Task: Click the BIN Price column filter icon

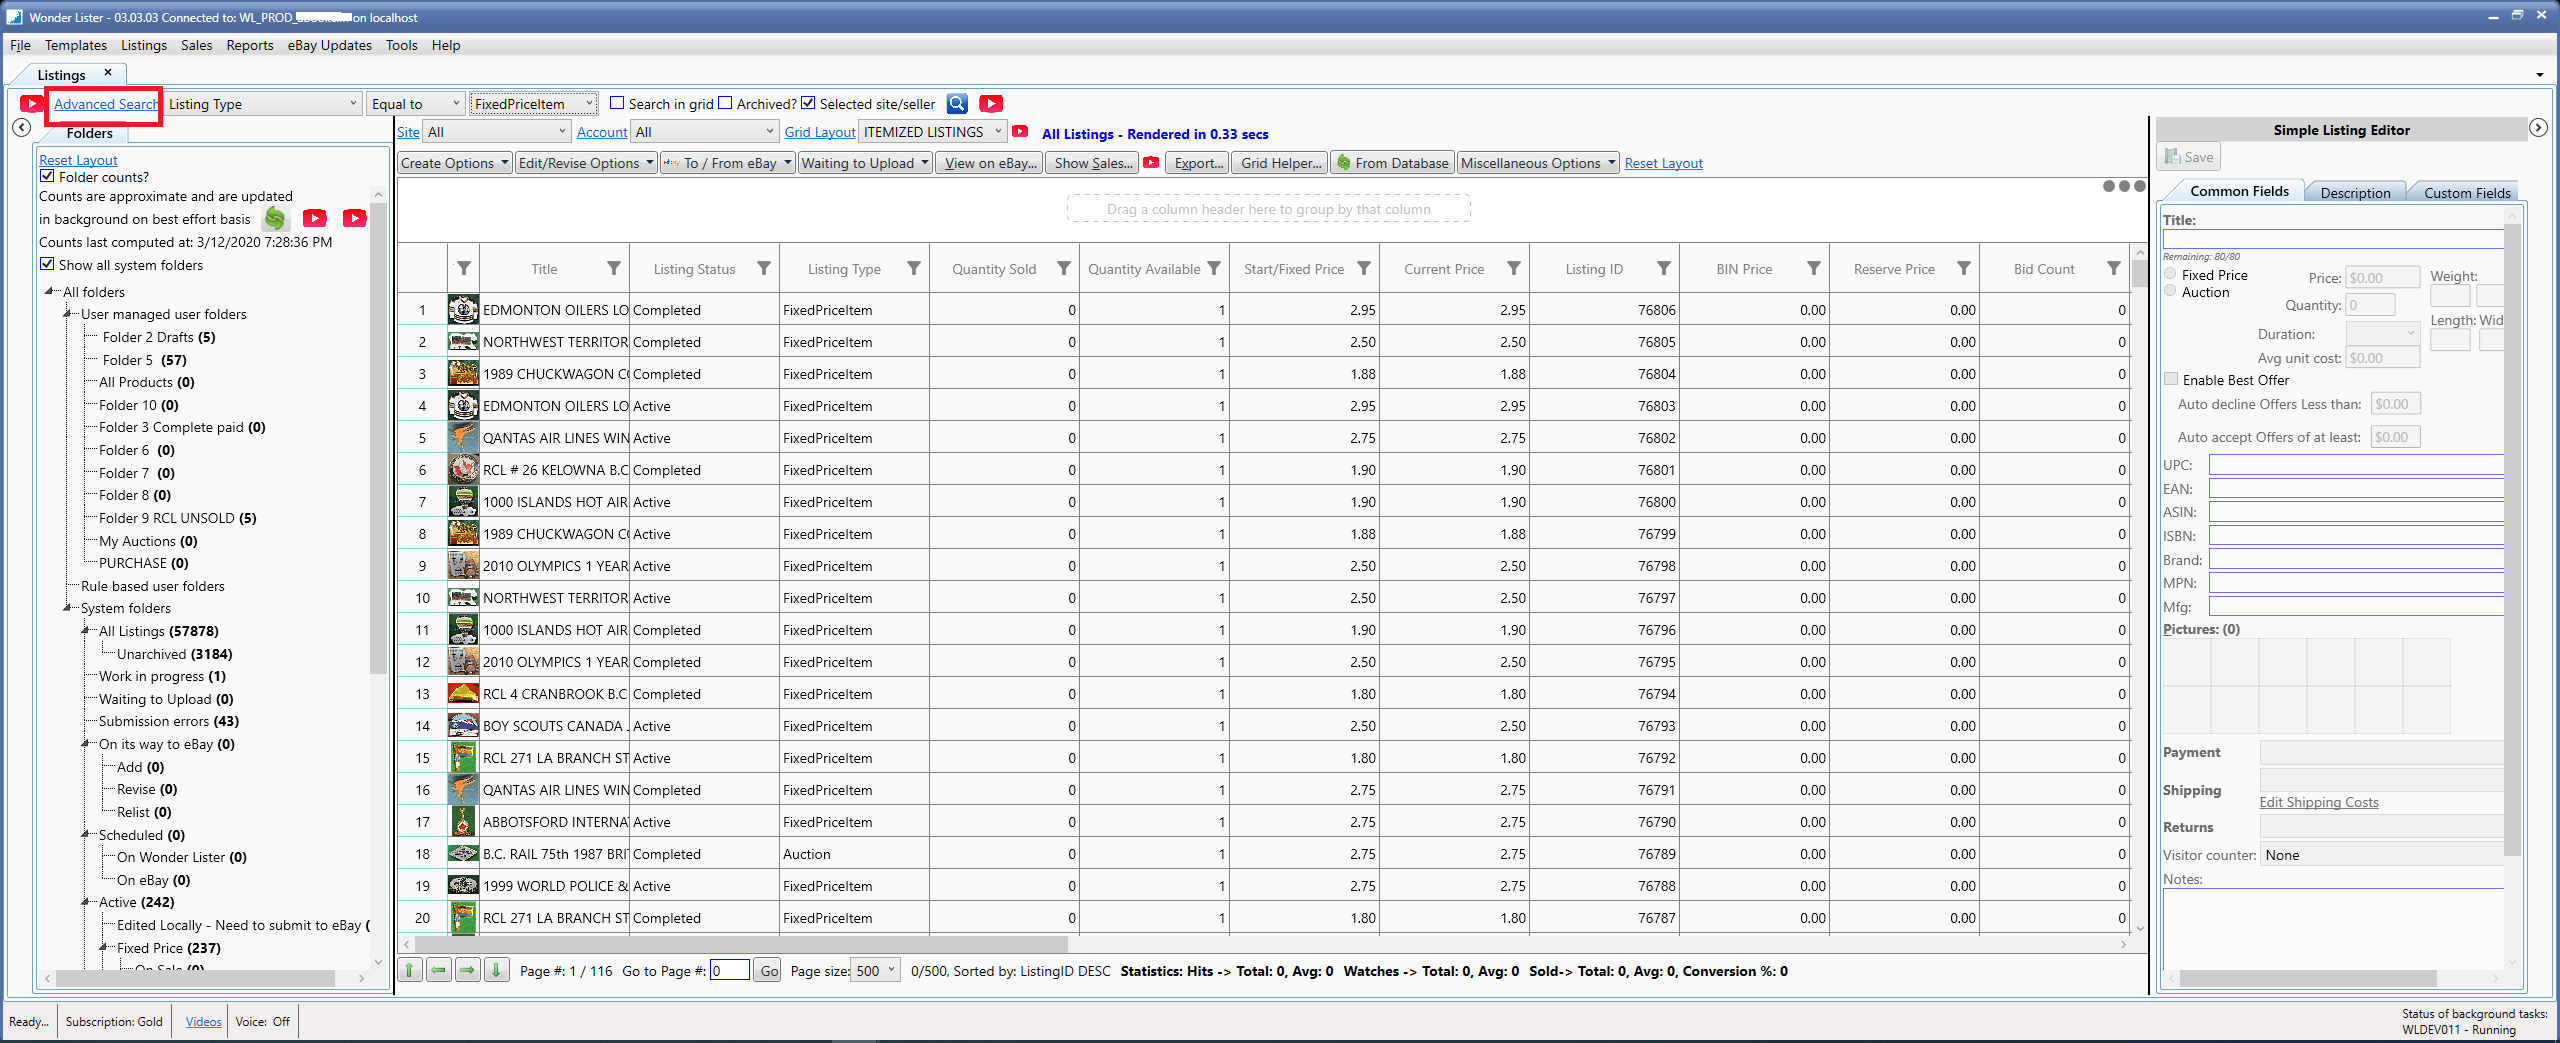Action: point(1814,268)
